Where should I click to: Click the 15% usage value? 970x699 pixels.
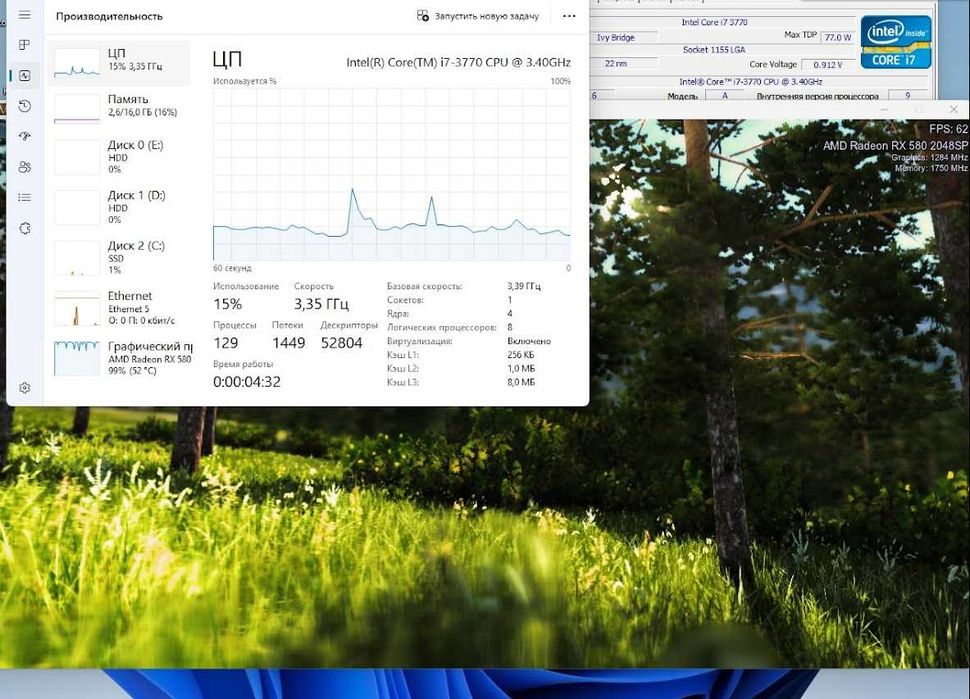pyautogui.click(x=228, y=304)
